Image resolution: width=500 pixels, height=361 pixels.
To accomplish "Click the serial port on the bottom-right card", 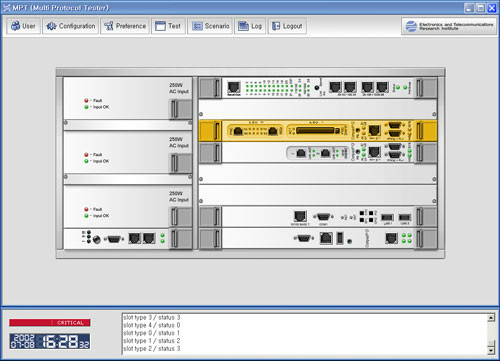I will [304, 238].
